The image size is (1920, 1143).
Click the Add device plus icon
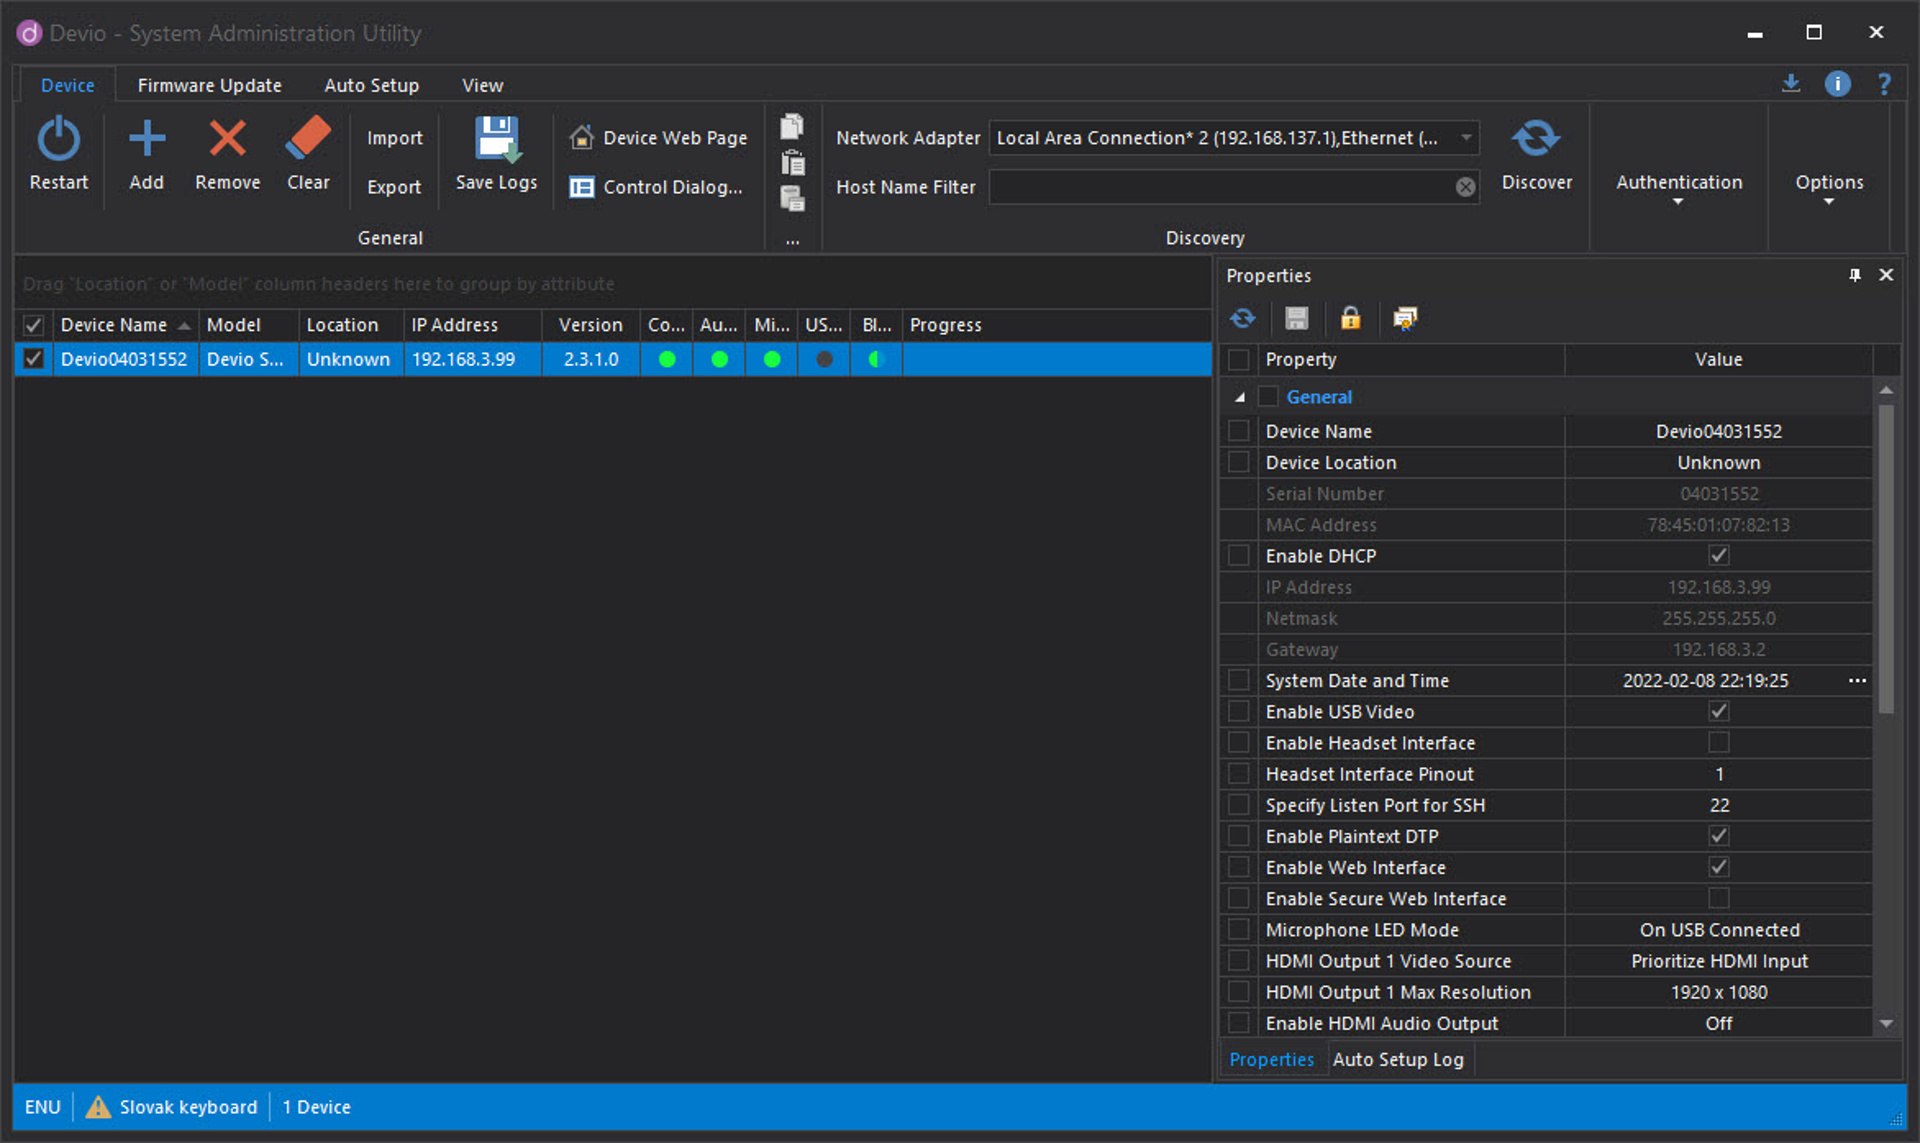[146, 139]
